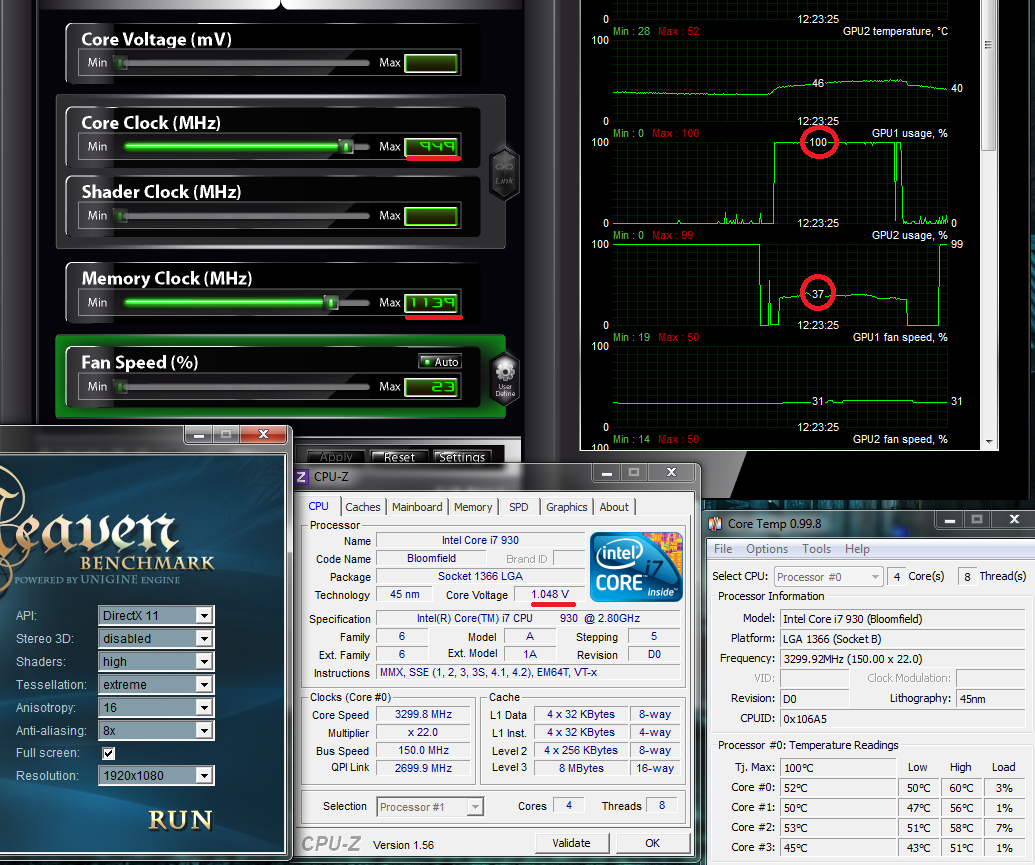
Task: Switch to the CPU tab in CPU-Z
Action: click(x=318, y=506)
